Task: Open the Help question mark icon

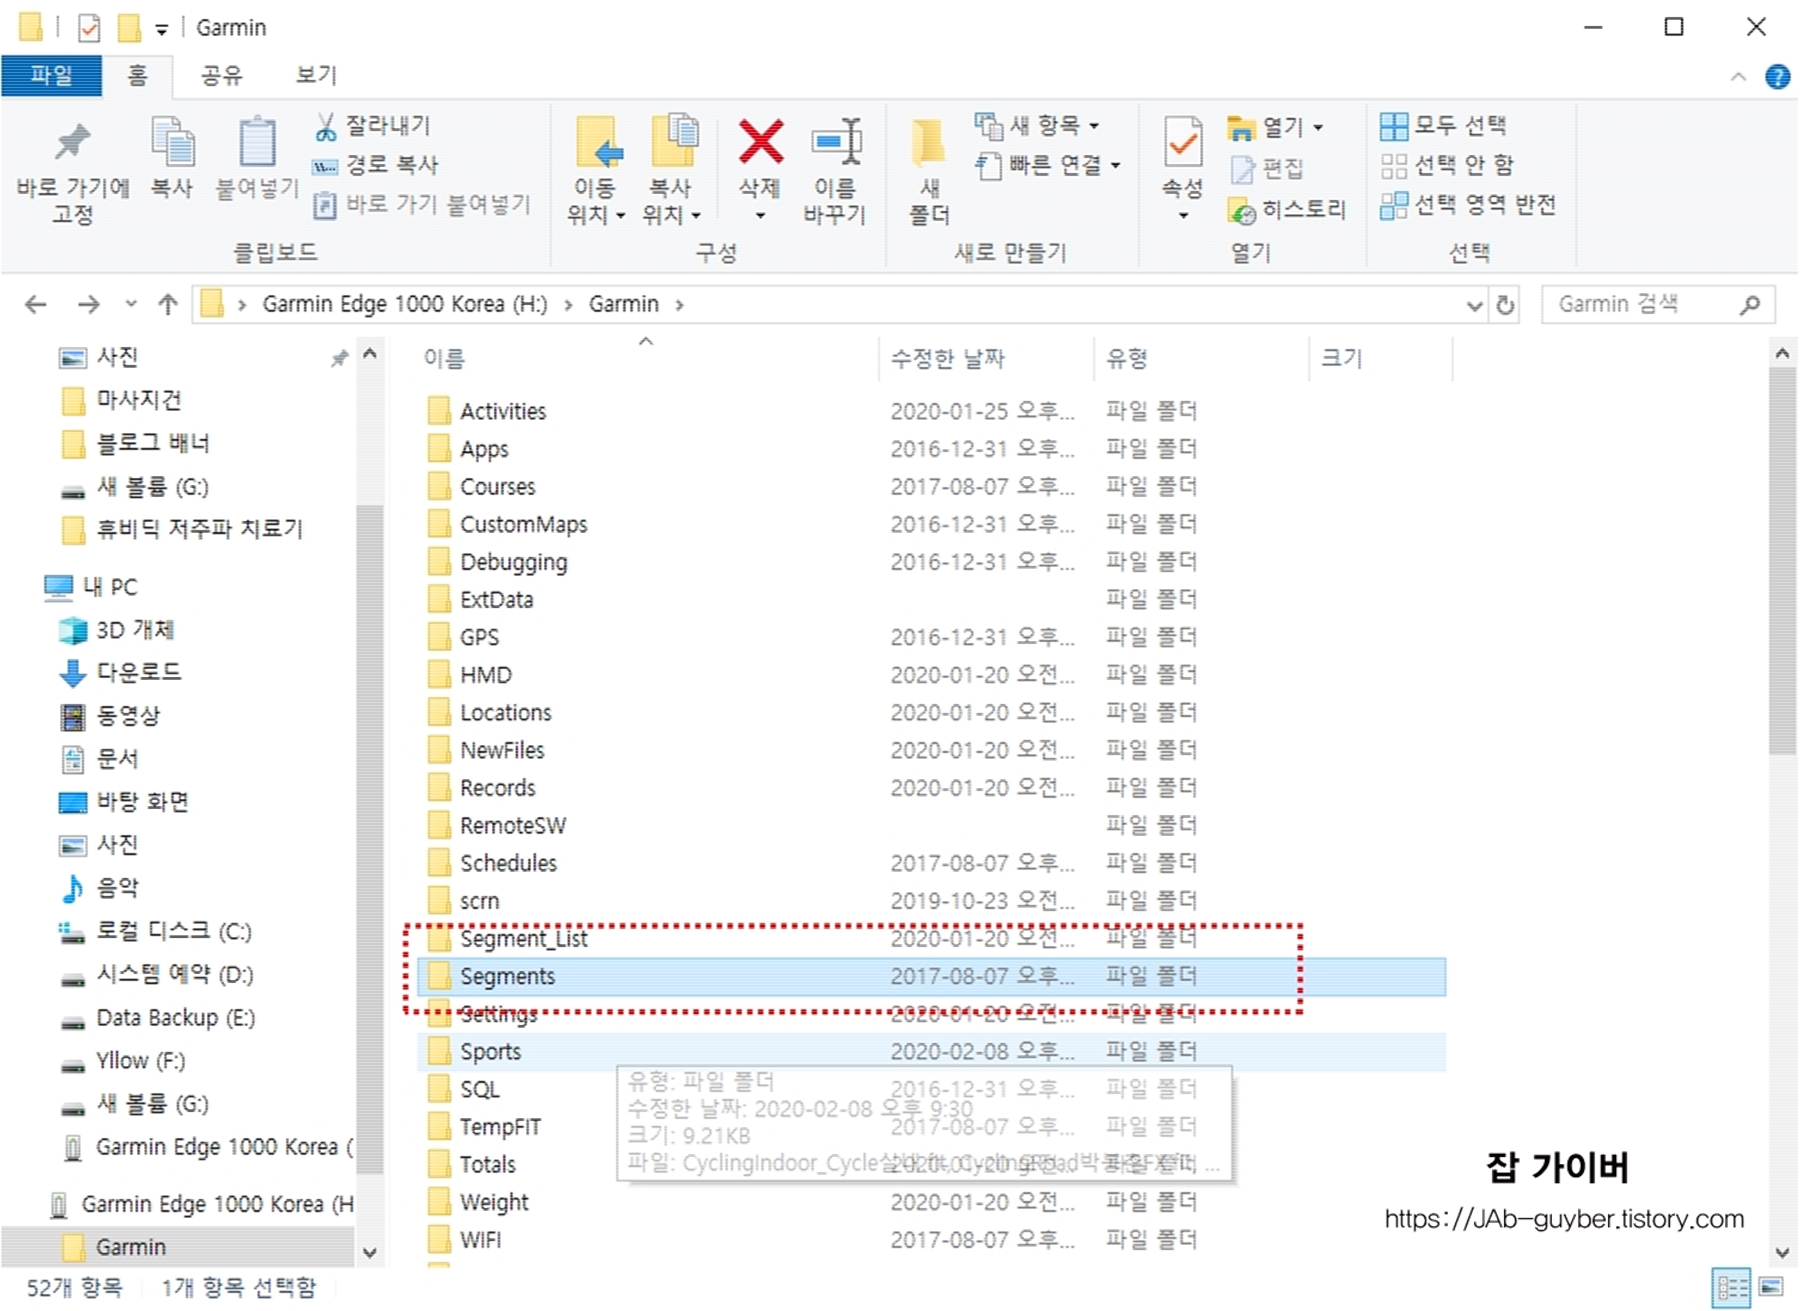Action: [1777, 77]
